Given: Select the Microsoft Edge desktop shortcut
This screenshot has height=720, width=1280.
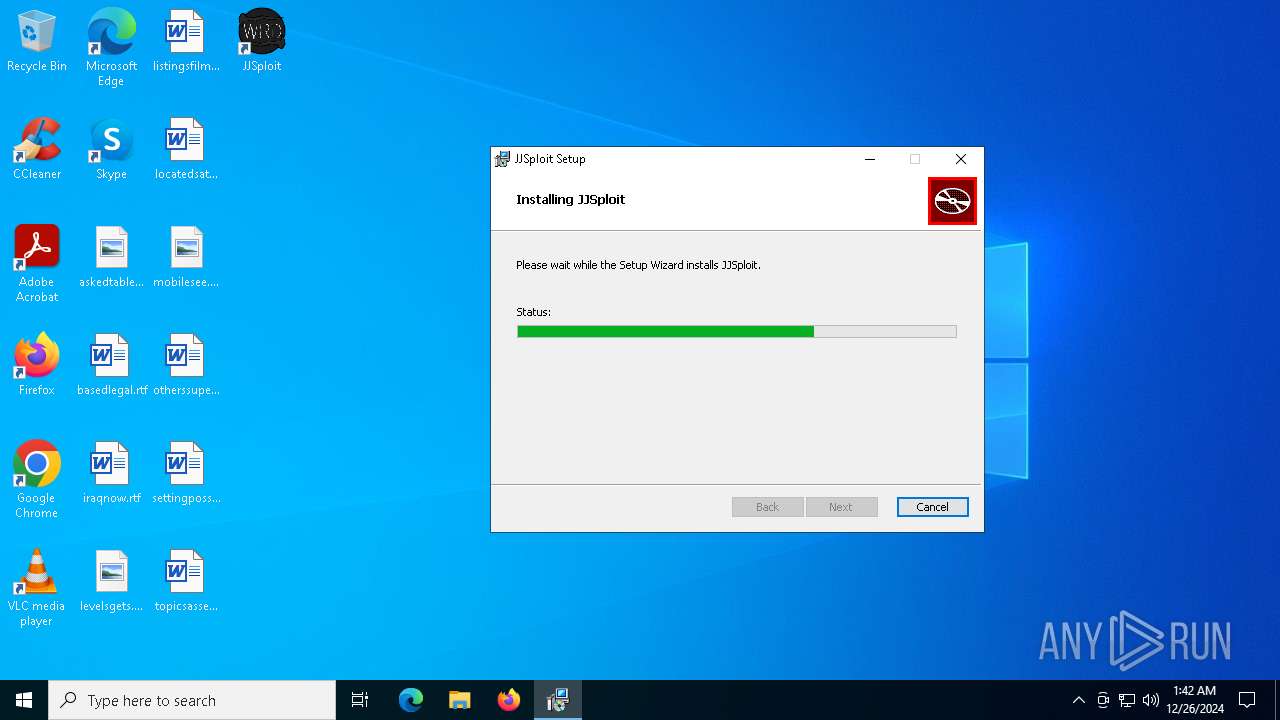Looking at the screenshot, I should [111, 48].
